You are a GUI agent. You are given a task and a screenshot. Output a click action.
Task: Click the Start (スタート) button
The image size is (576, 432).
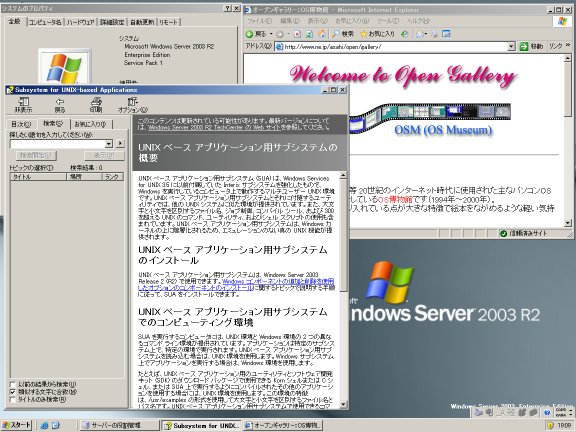tap(17, 425)
